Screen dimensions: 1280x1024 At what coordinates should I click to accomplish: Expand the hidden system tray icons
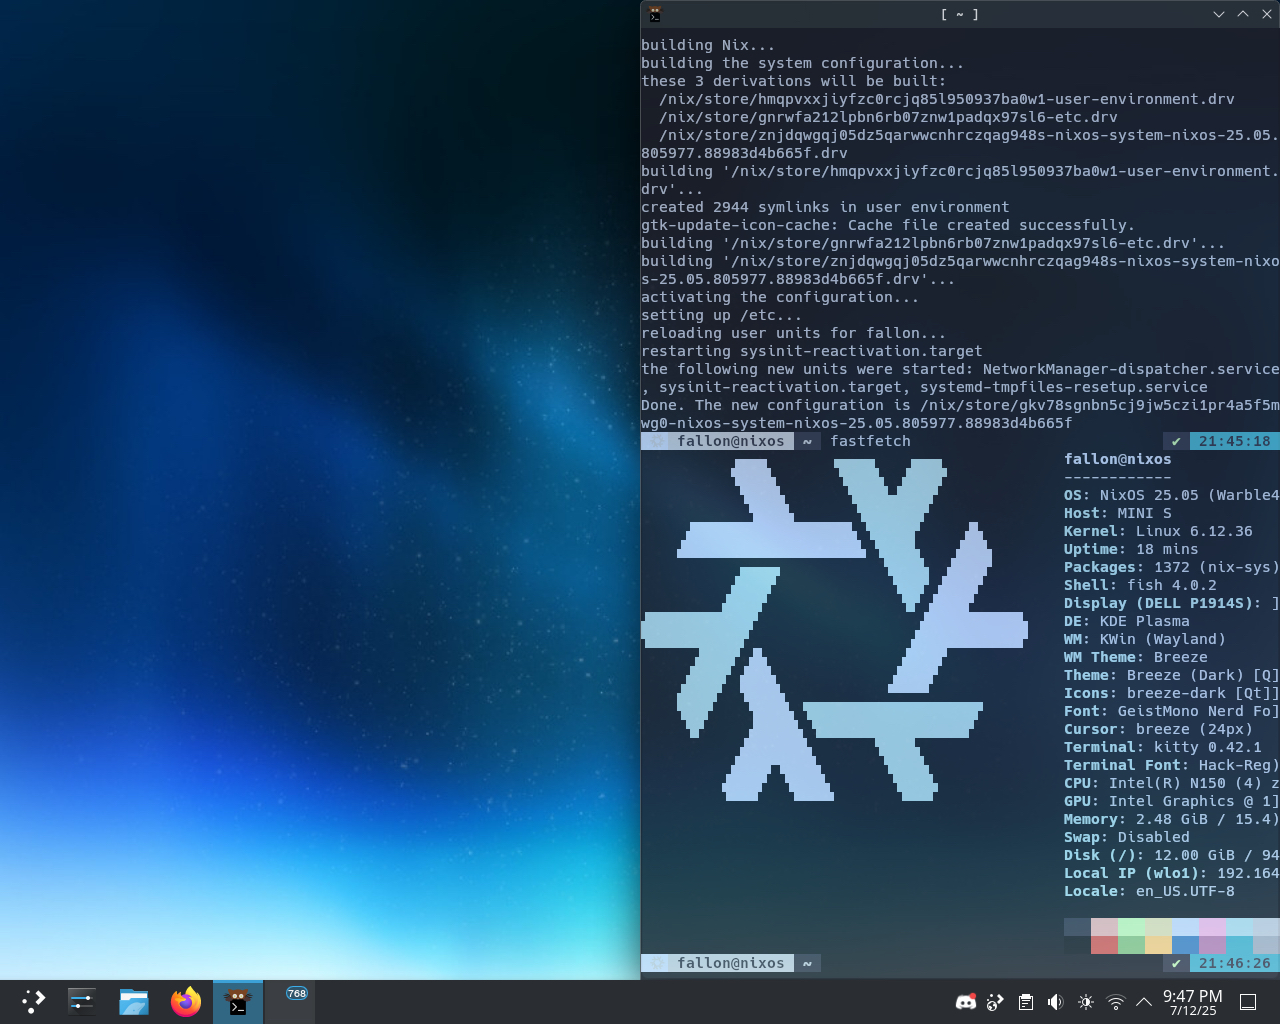click(1144, 1002)
